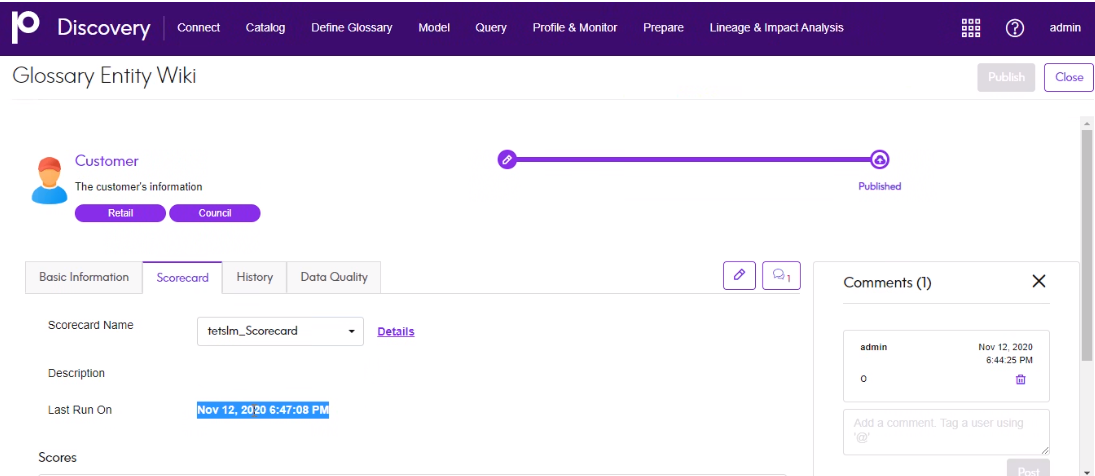This screenshot has width=1095, height=476.
Task: Click the Discovery logo icon
Action: coord(26,27)
